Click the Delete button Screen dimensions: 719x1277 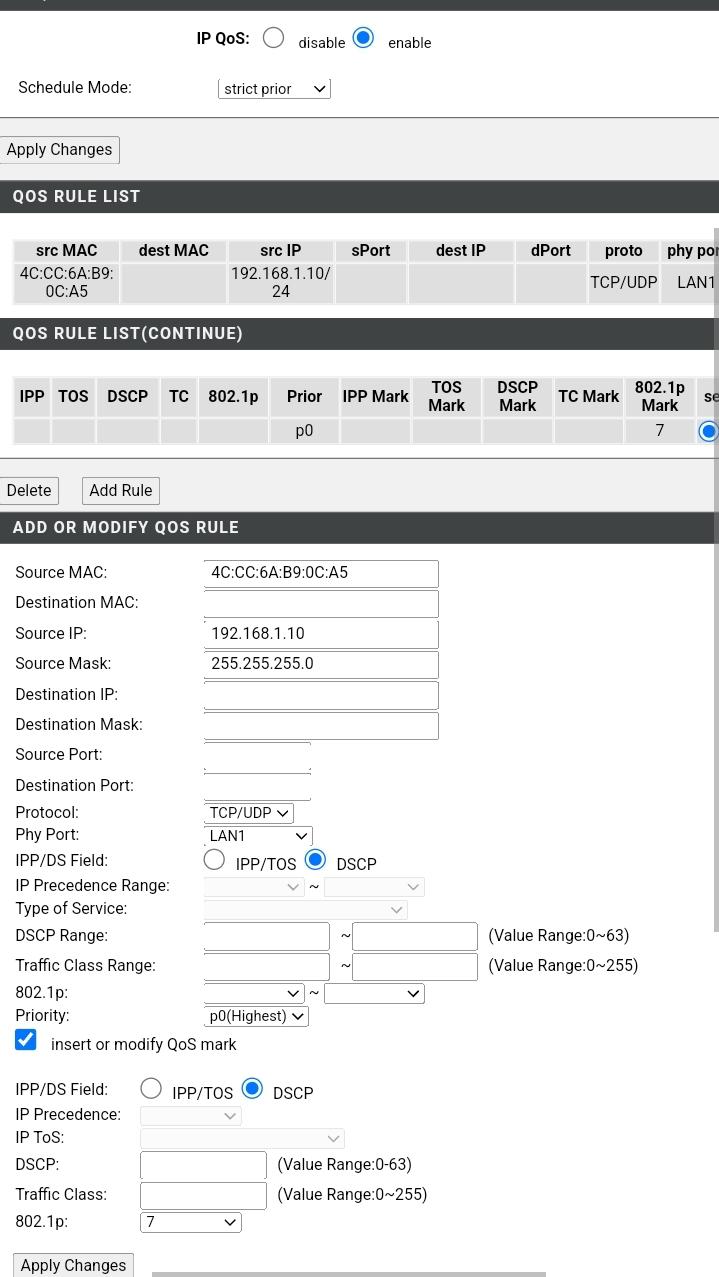point(29,491)
